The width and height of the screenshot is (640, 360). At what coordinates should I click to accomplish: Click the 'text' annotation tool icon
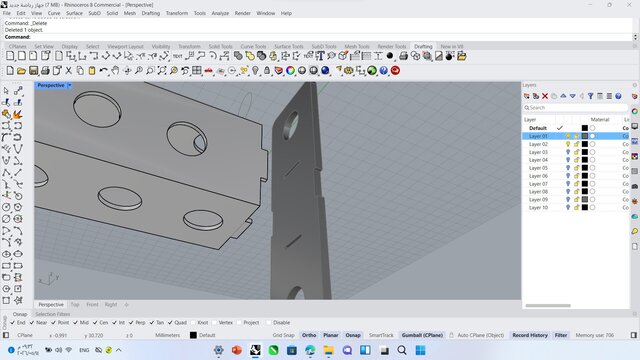(178, 56)
